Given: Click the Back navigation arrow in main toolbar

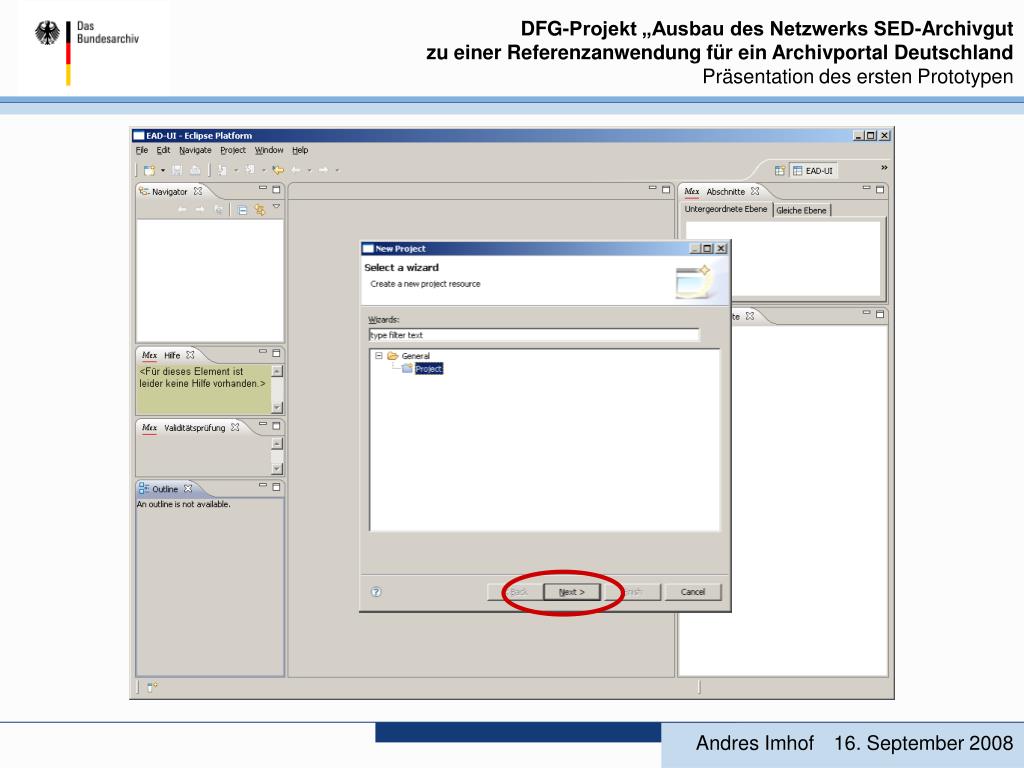Looking at the screenshot, I should click(296, 170).
